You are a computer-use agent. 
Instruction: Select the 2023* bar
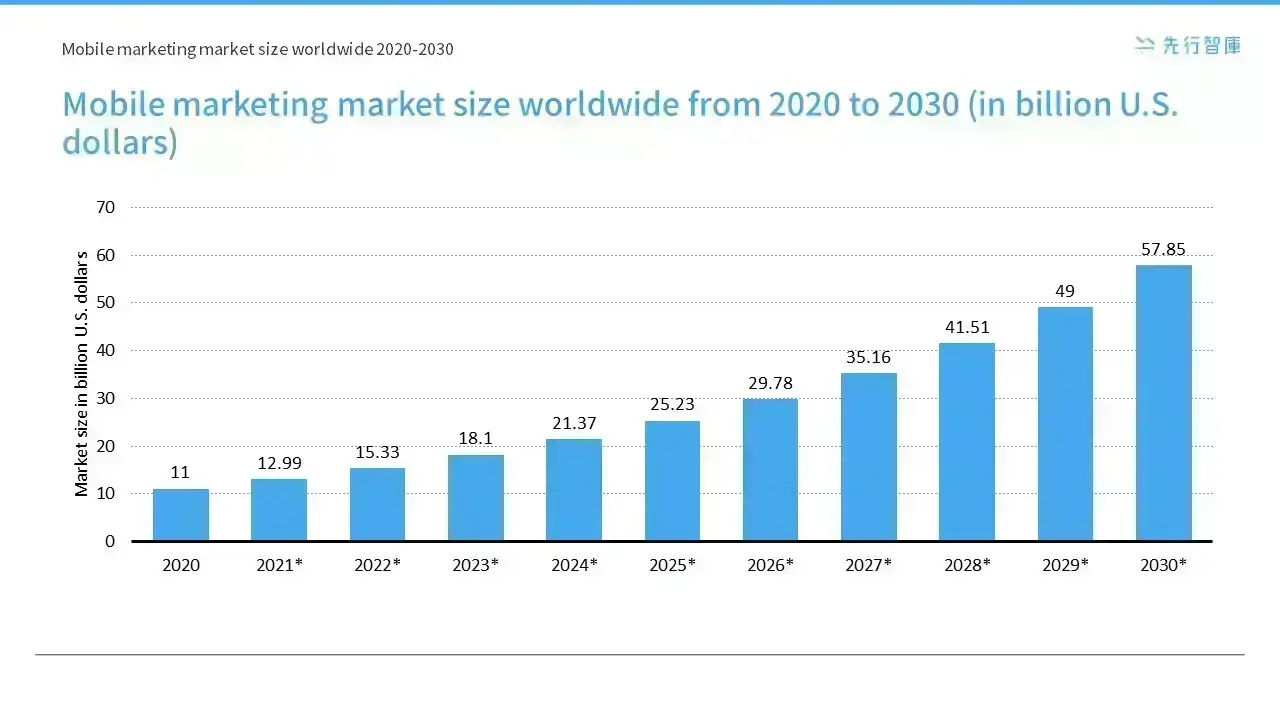pyautogui.click(x=476, y=498)
